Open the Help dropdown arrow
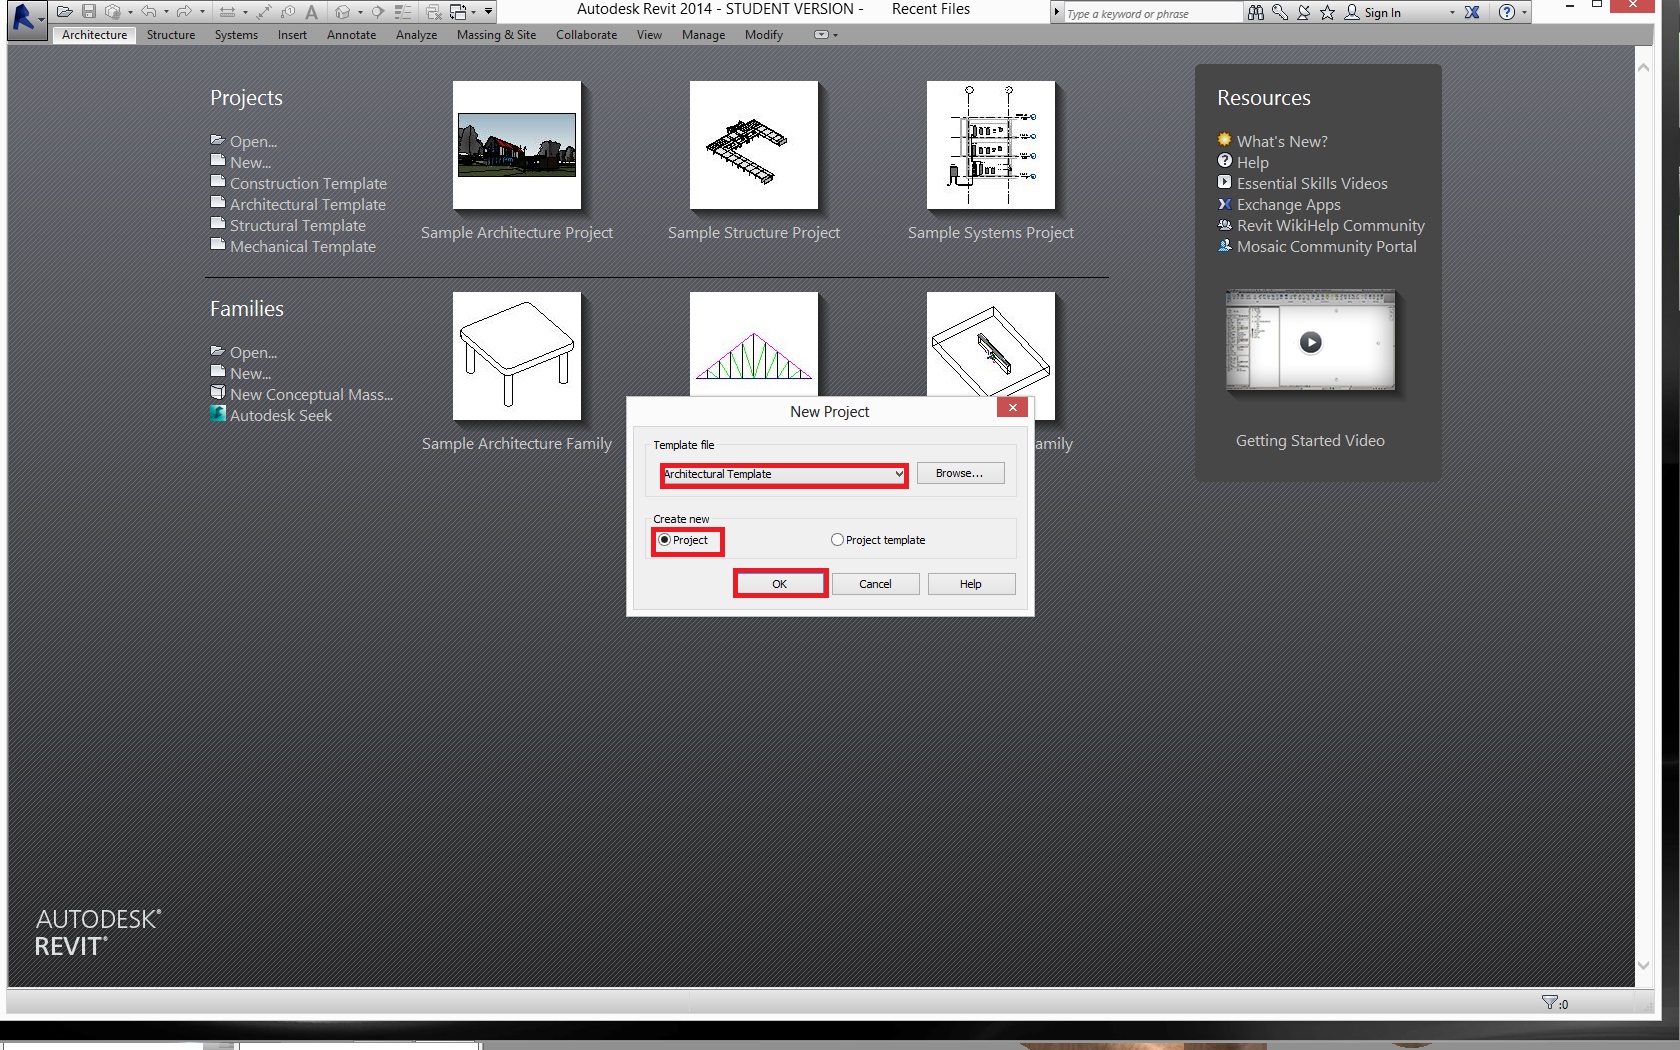The width and height of the screenshot is (1680, 1050). coord(1524,12)
